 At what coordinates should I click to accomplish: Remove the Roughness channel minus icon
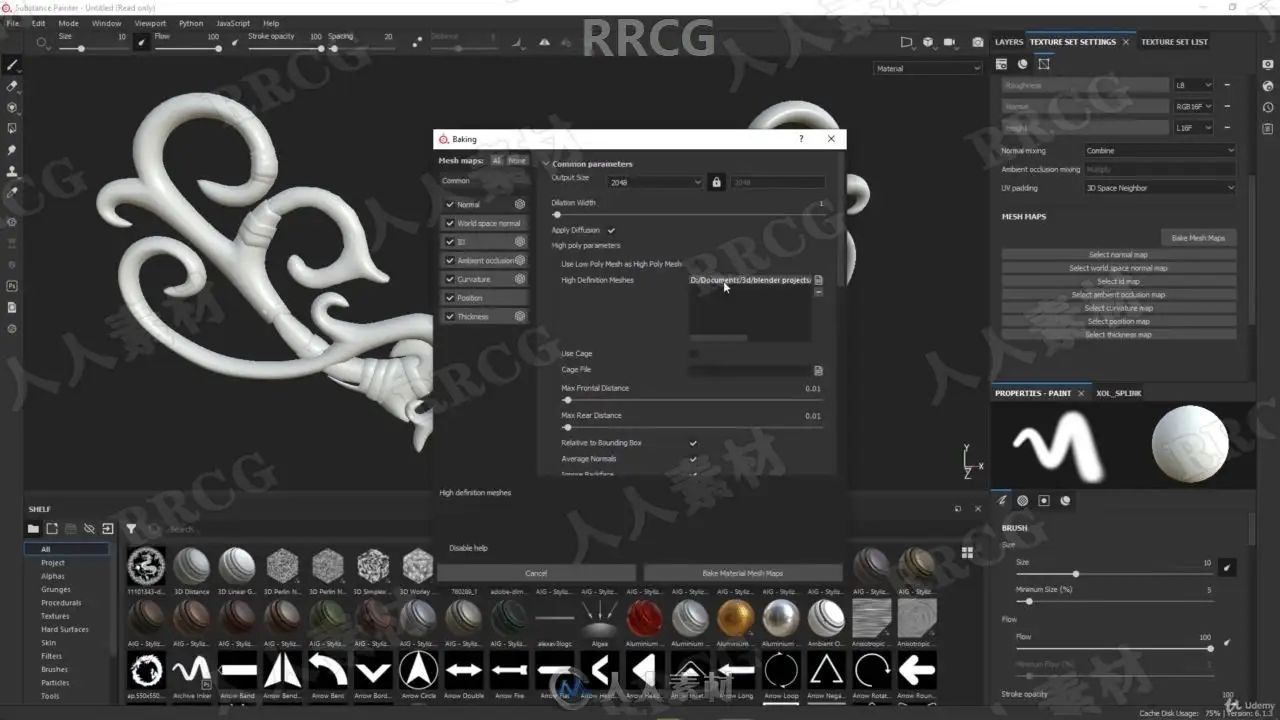coord(1227,85)
